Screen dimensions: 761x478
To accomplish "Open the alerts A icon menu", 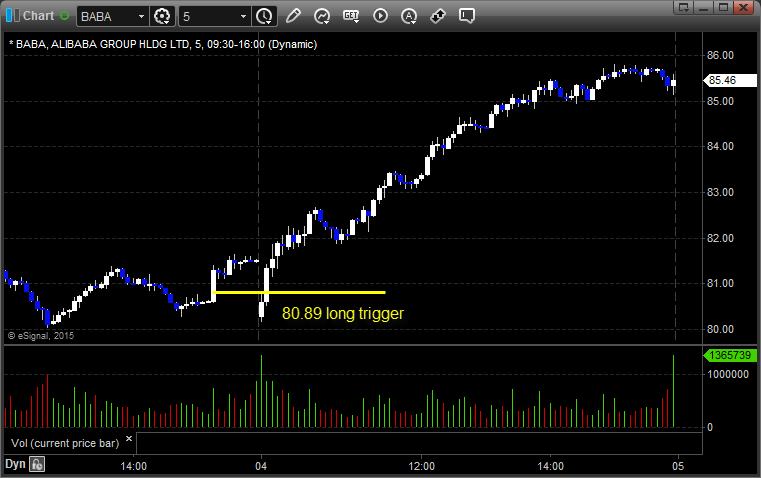I will click(x=409, y=16).
